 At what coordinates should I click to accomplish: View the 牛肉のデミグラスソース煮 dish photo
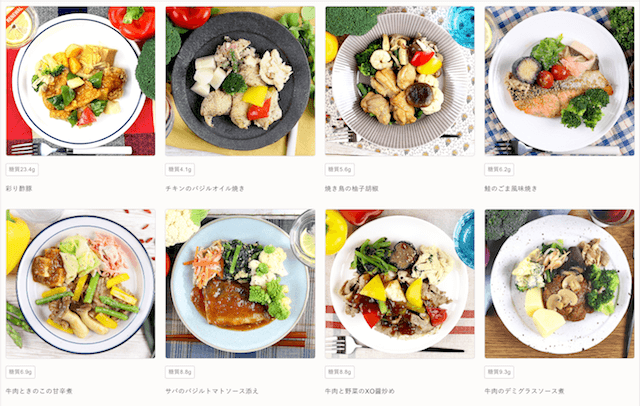[x=559, y=284]
